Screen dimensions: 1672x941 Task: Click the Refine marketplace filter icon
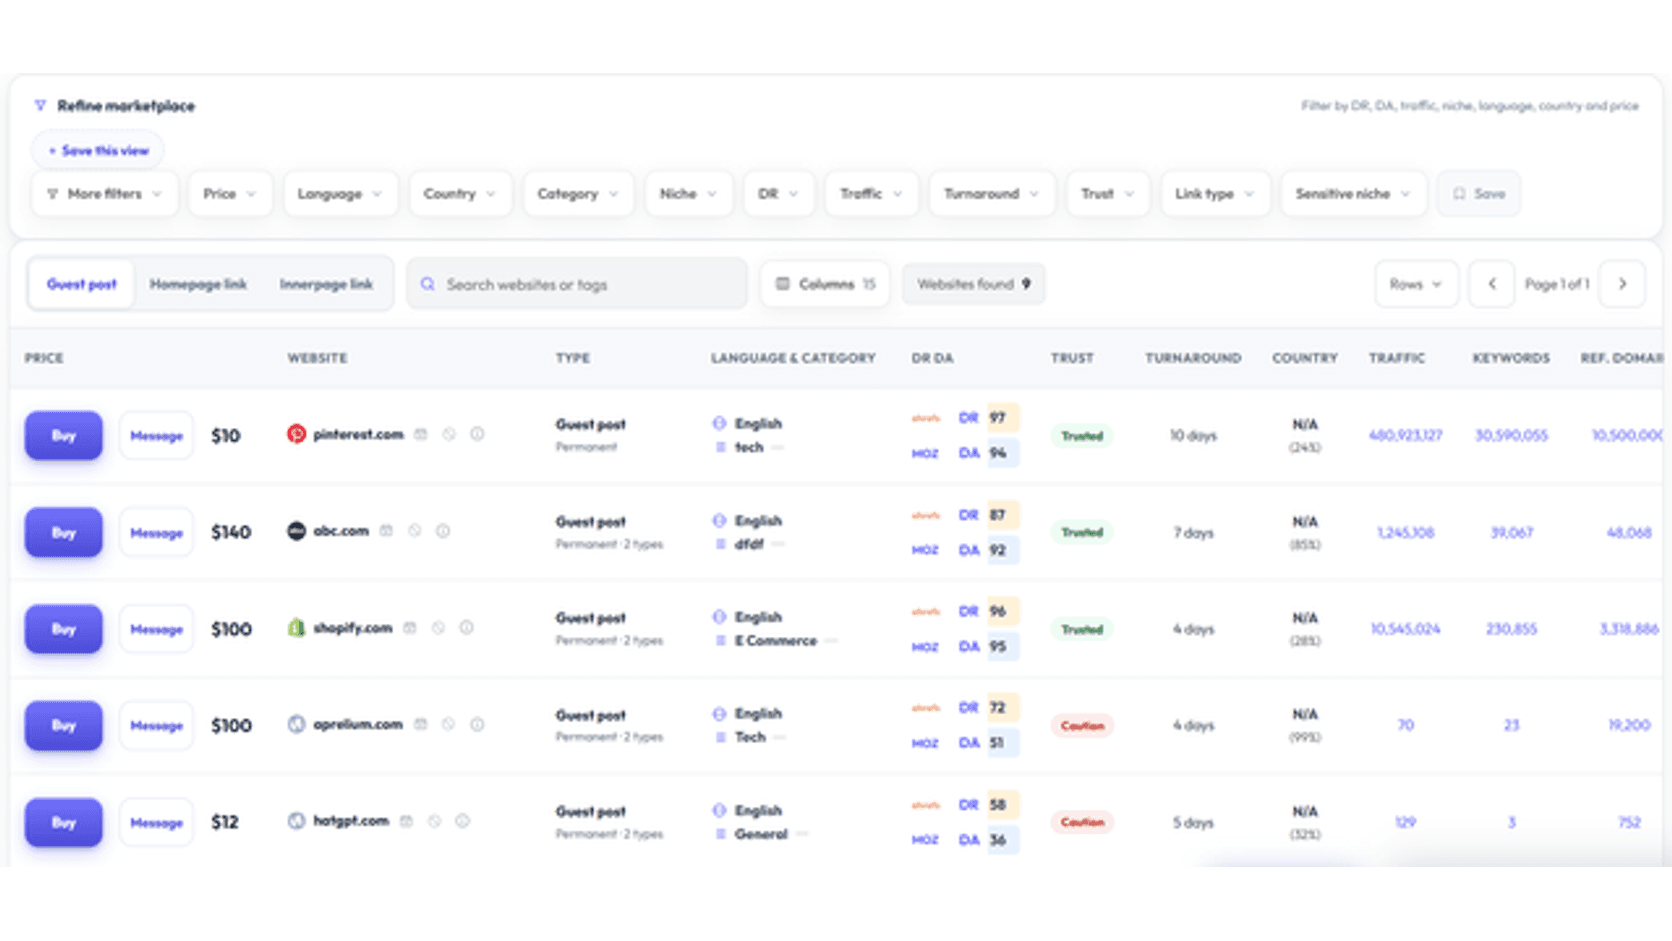point(40,105)
